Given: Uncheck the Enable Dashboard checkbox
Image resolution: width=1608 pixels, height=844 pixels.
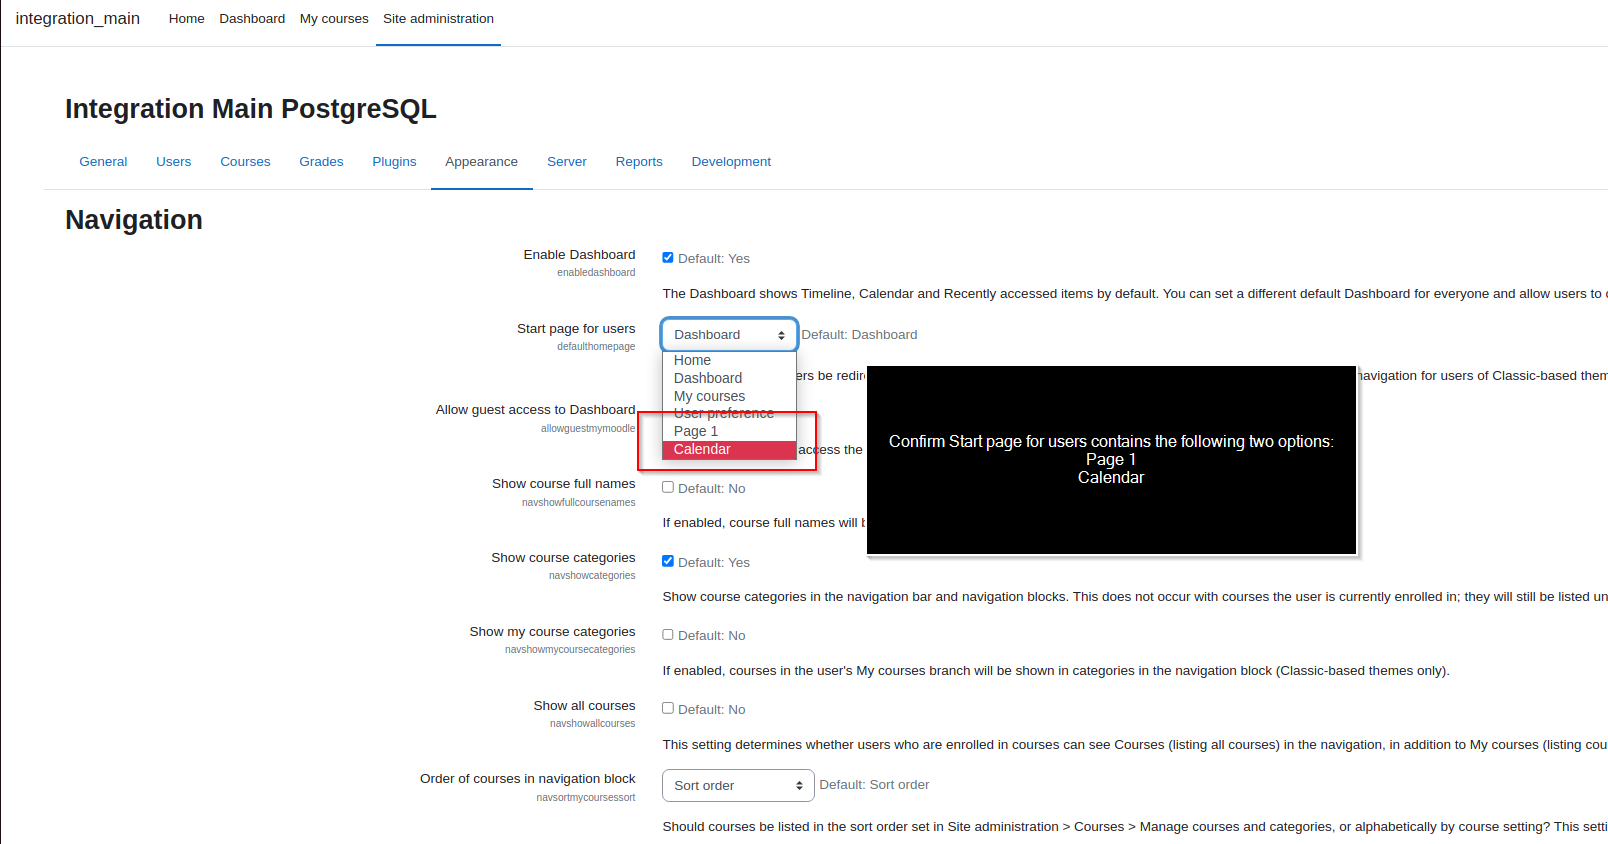Looking at the screenshot, I should [668, 258].
